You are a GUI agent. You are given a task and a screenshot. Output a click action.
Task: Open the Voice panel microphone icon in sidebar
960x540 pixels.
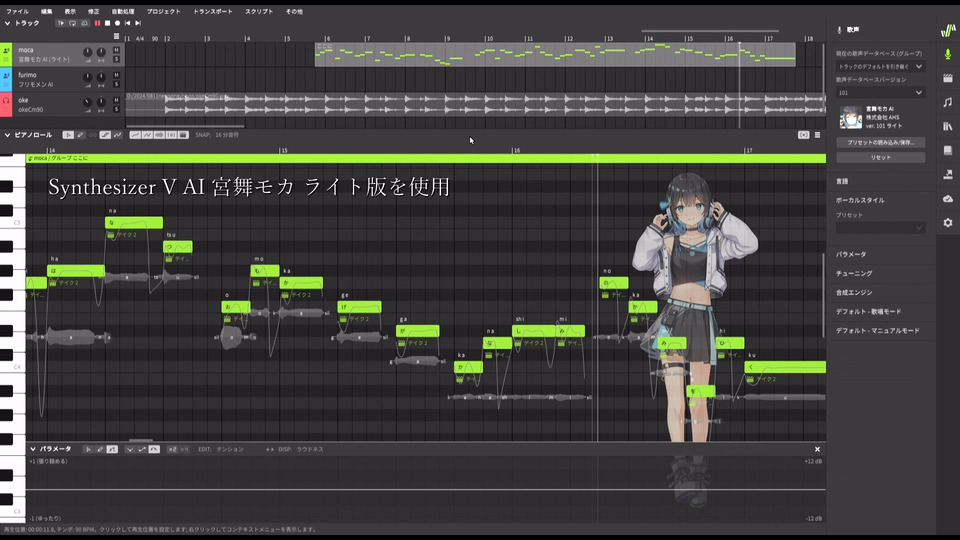tap(948, 54)
